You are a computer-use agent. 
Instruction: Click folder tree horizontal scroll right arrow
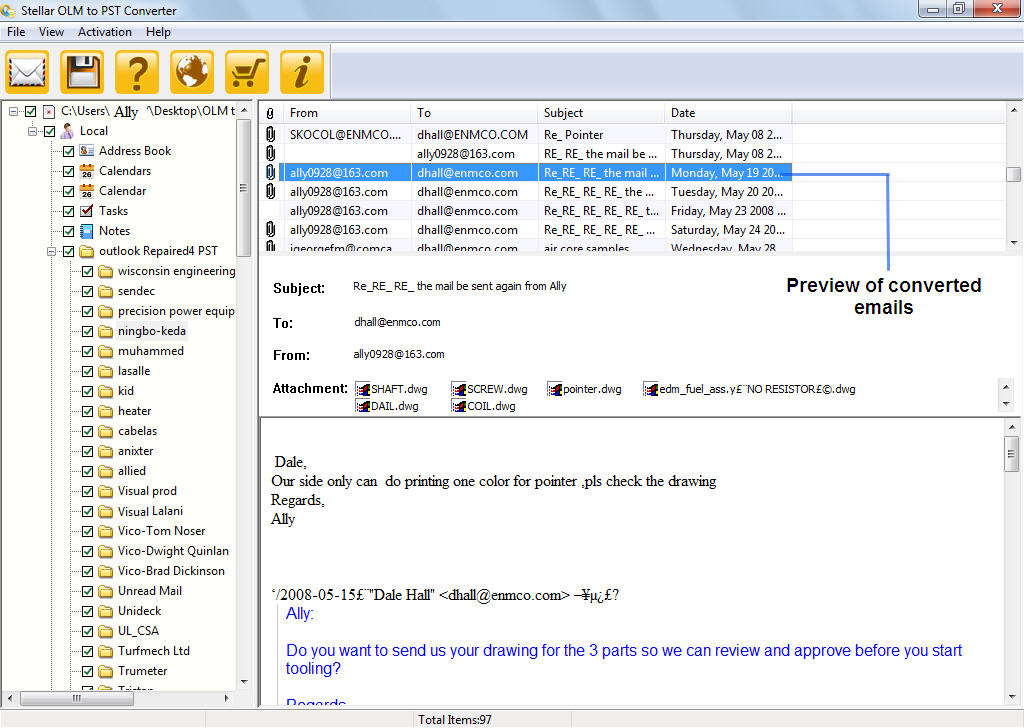tap(227, 698)
